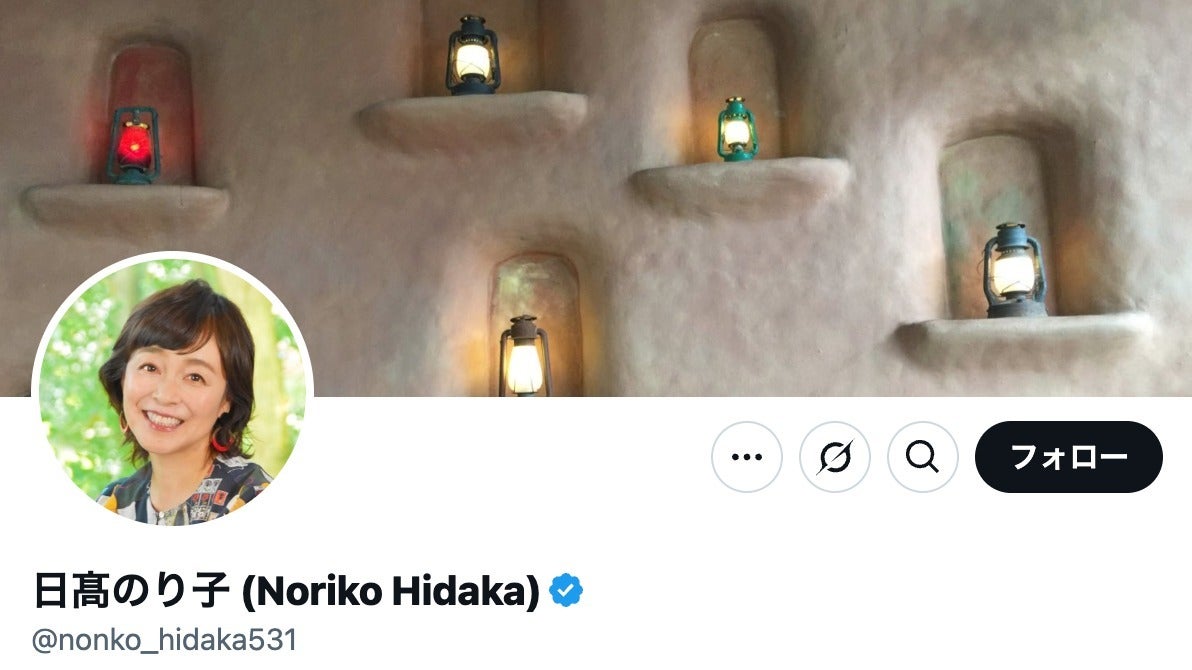The width and height of the screenshot is (1192, 670).
Task: Click the empty clay shelf under the red lantern
Action: click(x=125, y=205)
